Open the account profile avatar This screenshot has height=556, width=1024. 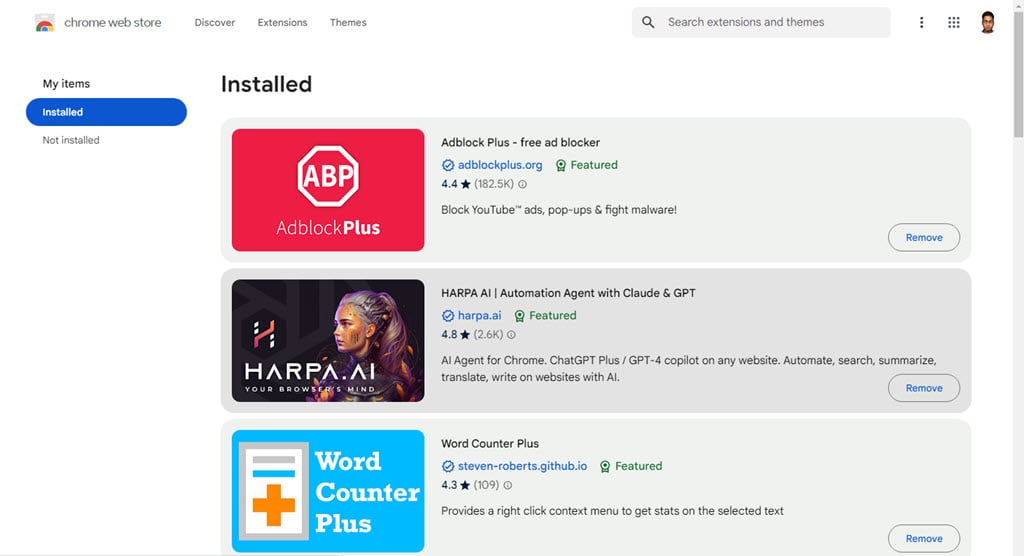(x=987, y=22)
